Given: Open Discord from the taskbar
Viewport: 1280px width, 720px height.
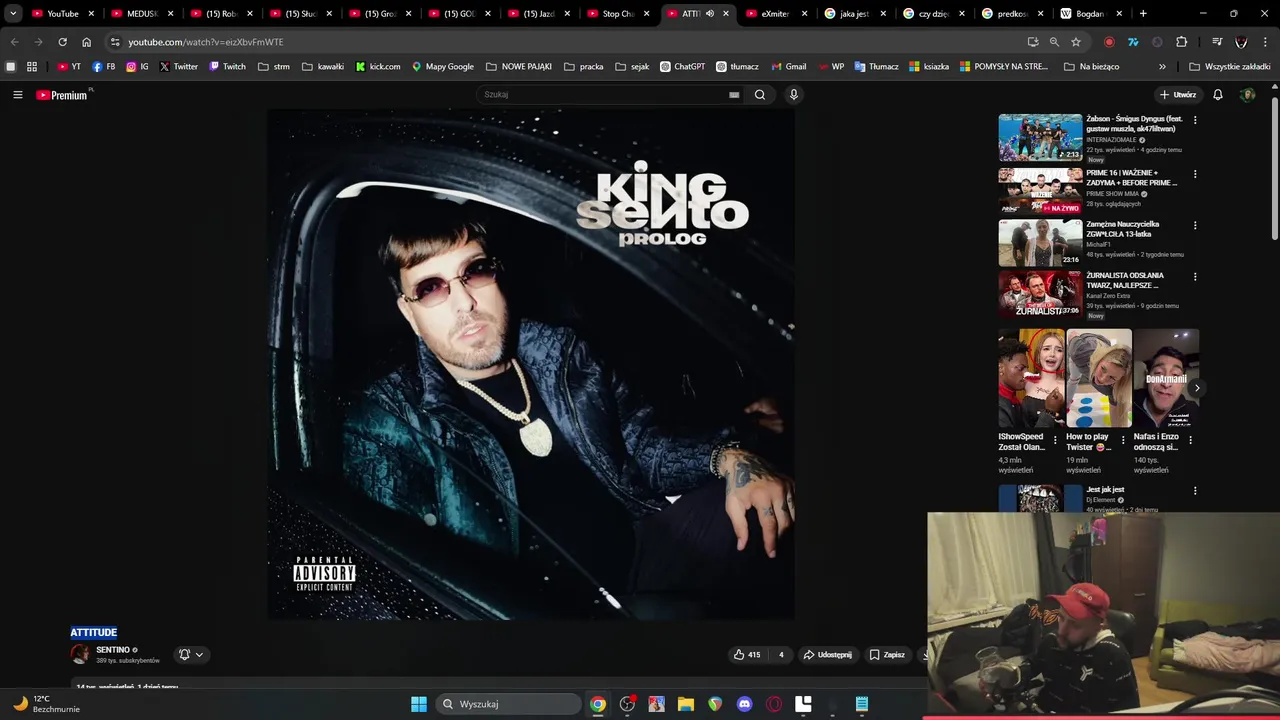Looking at the screenshot, I should 744,704.
